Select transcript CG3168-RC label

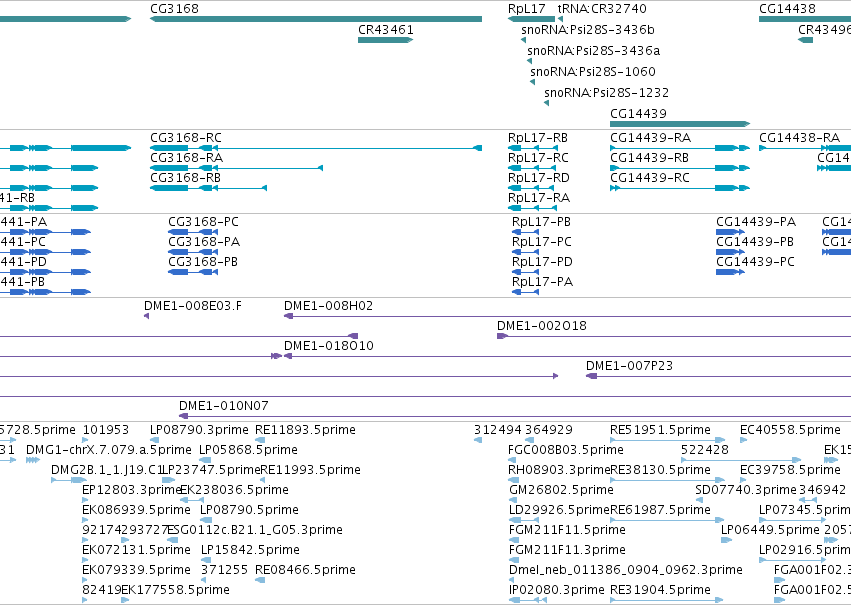click(x=186, y=138)
